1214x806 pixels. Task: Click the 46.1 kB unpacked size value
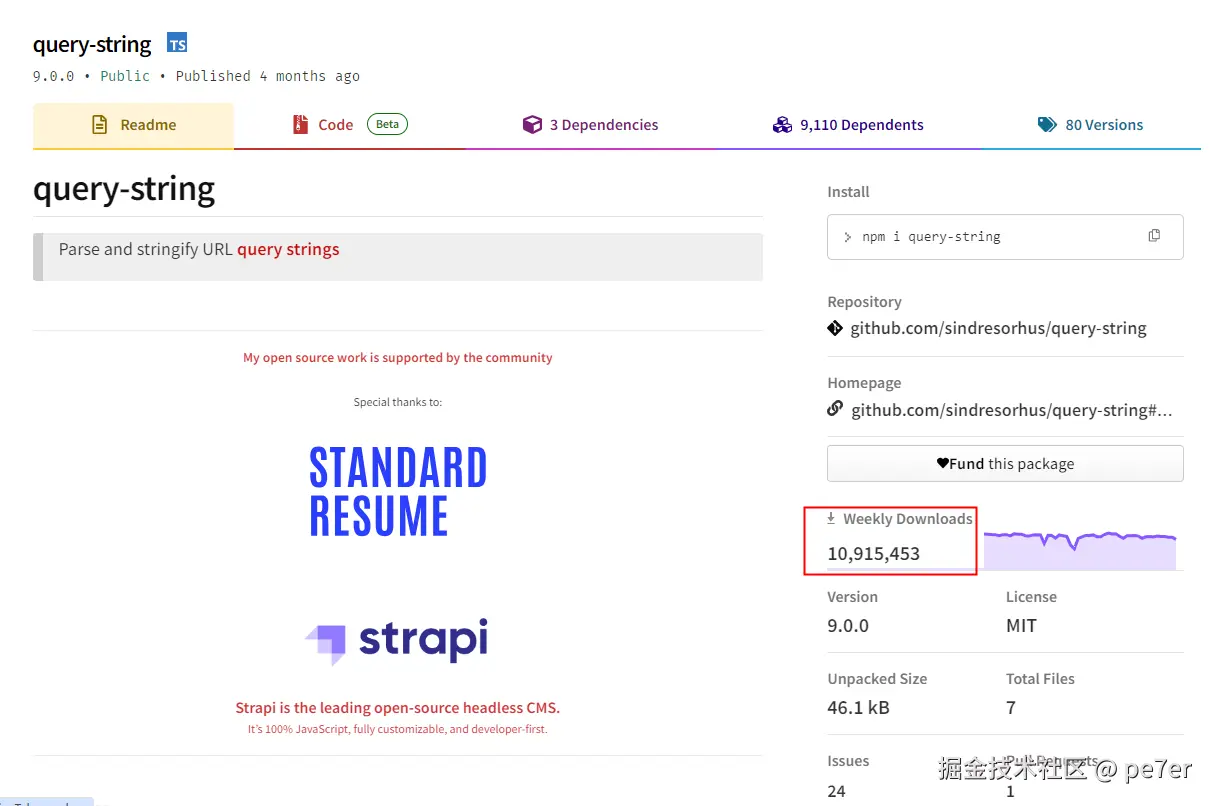(858, 707)
